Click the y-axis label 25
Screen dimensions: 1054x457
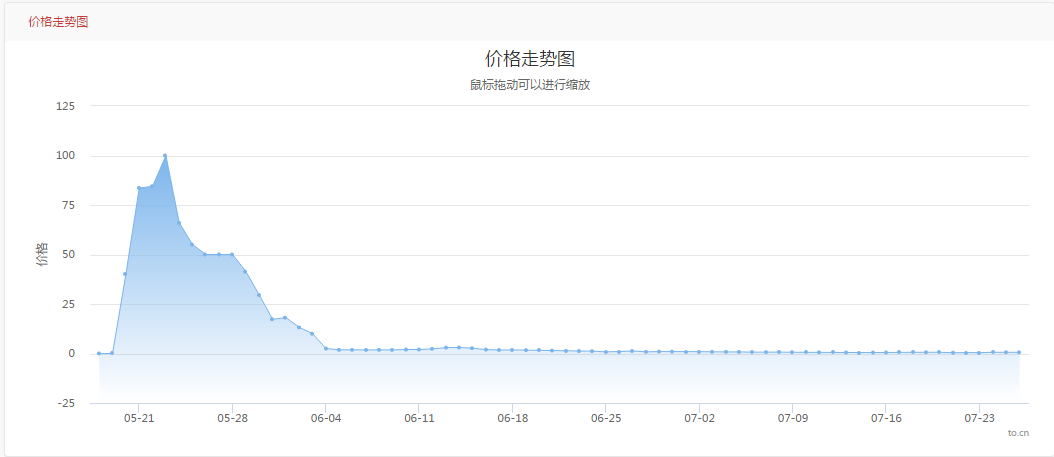click(x=68, y=304)
